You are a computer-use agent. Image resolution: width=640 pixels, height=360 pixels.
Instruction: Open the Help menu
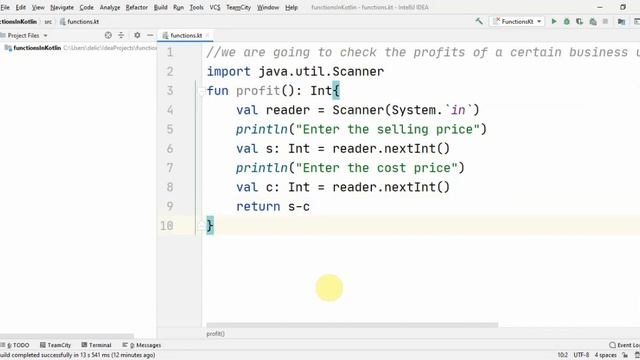(291, 7)
